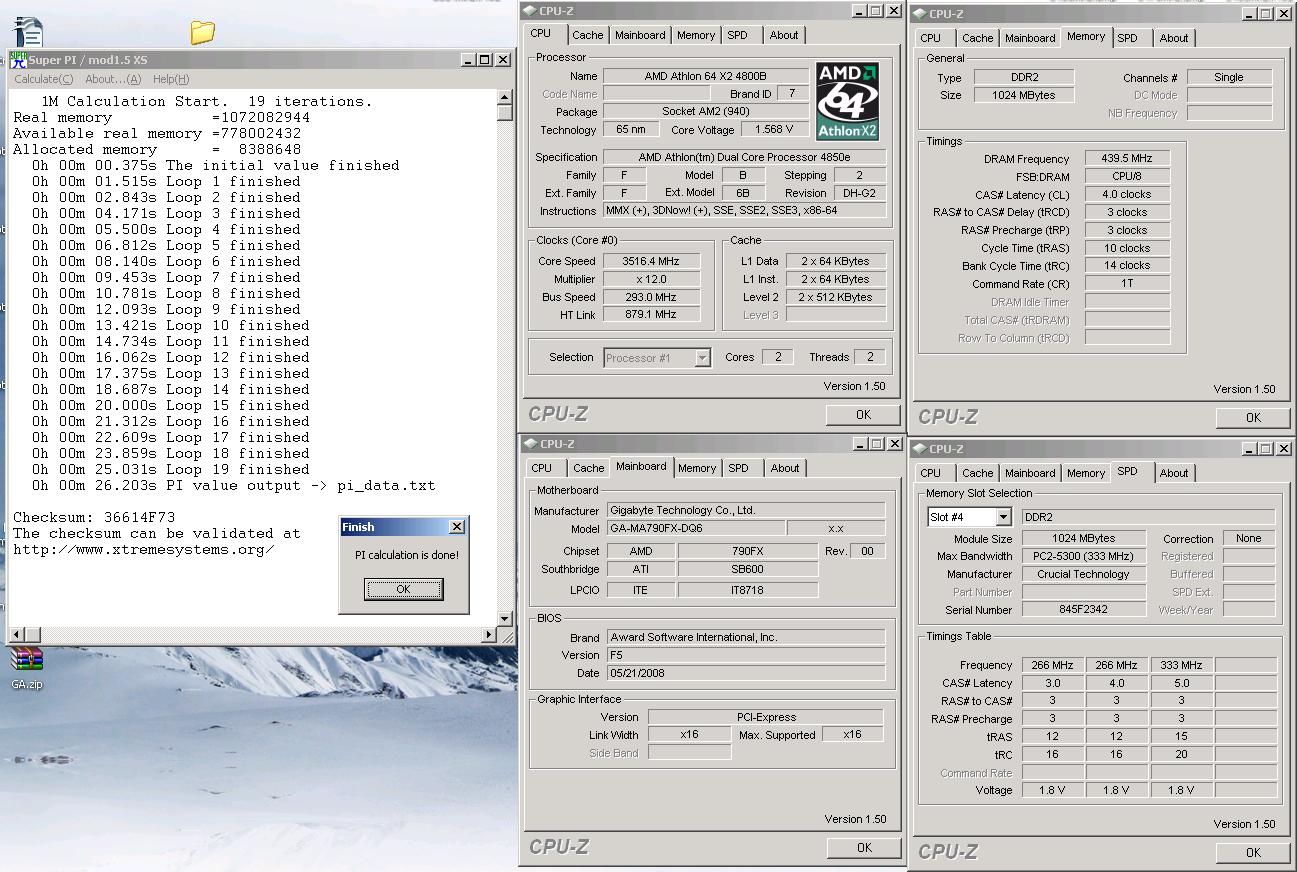Click the Crucial Technology manufacturer field
The height and width of the screenshot is (872, 1297).
pos(1083,574)
